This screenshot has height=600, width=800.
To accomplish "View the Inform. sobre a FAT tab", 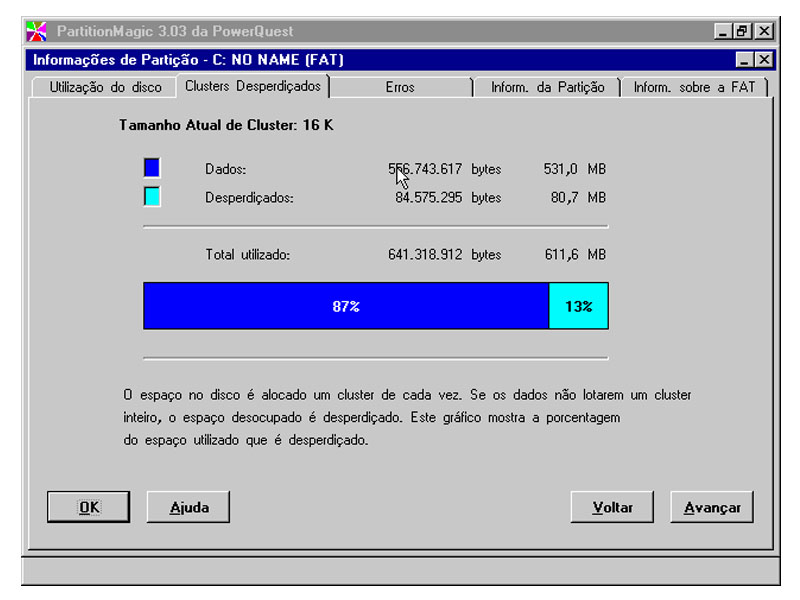I will [x=693, y=87].
